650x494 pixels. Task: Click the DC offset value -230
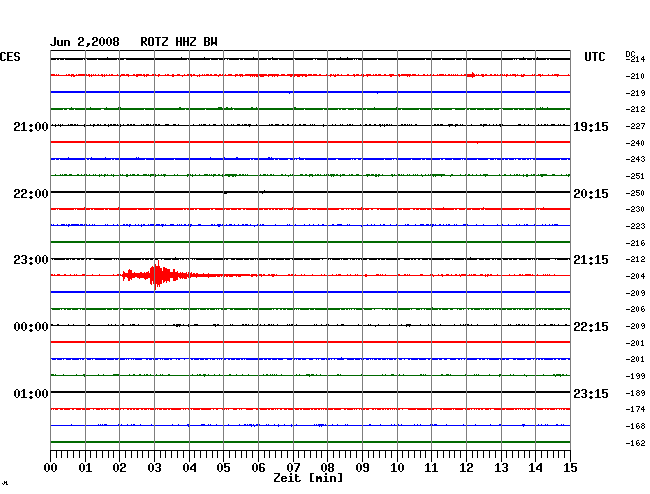coord(635,209)
